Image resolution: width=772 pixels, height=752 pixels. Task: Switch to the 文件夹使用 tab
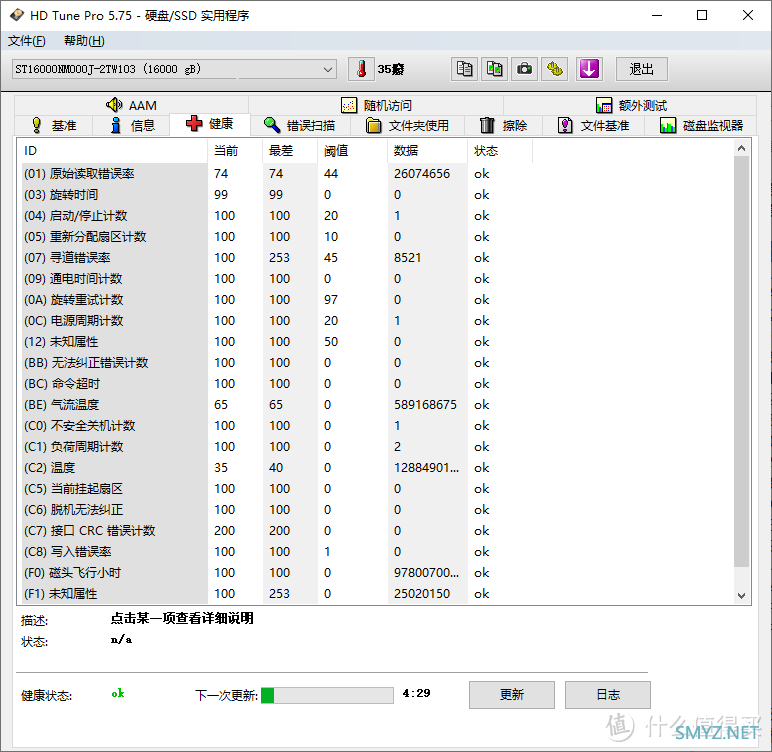[x=407, y=126]
